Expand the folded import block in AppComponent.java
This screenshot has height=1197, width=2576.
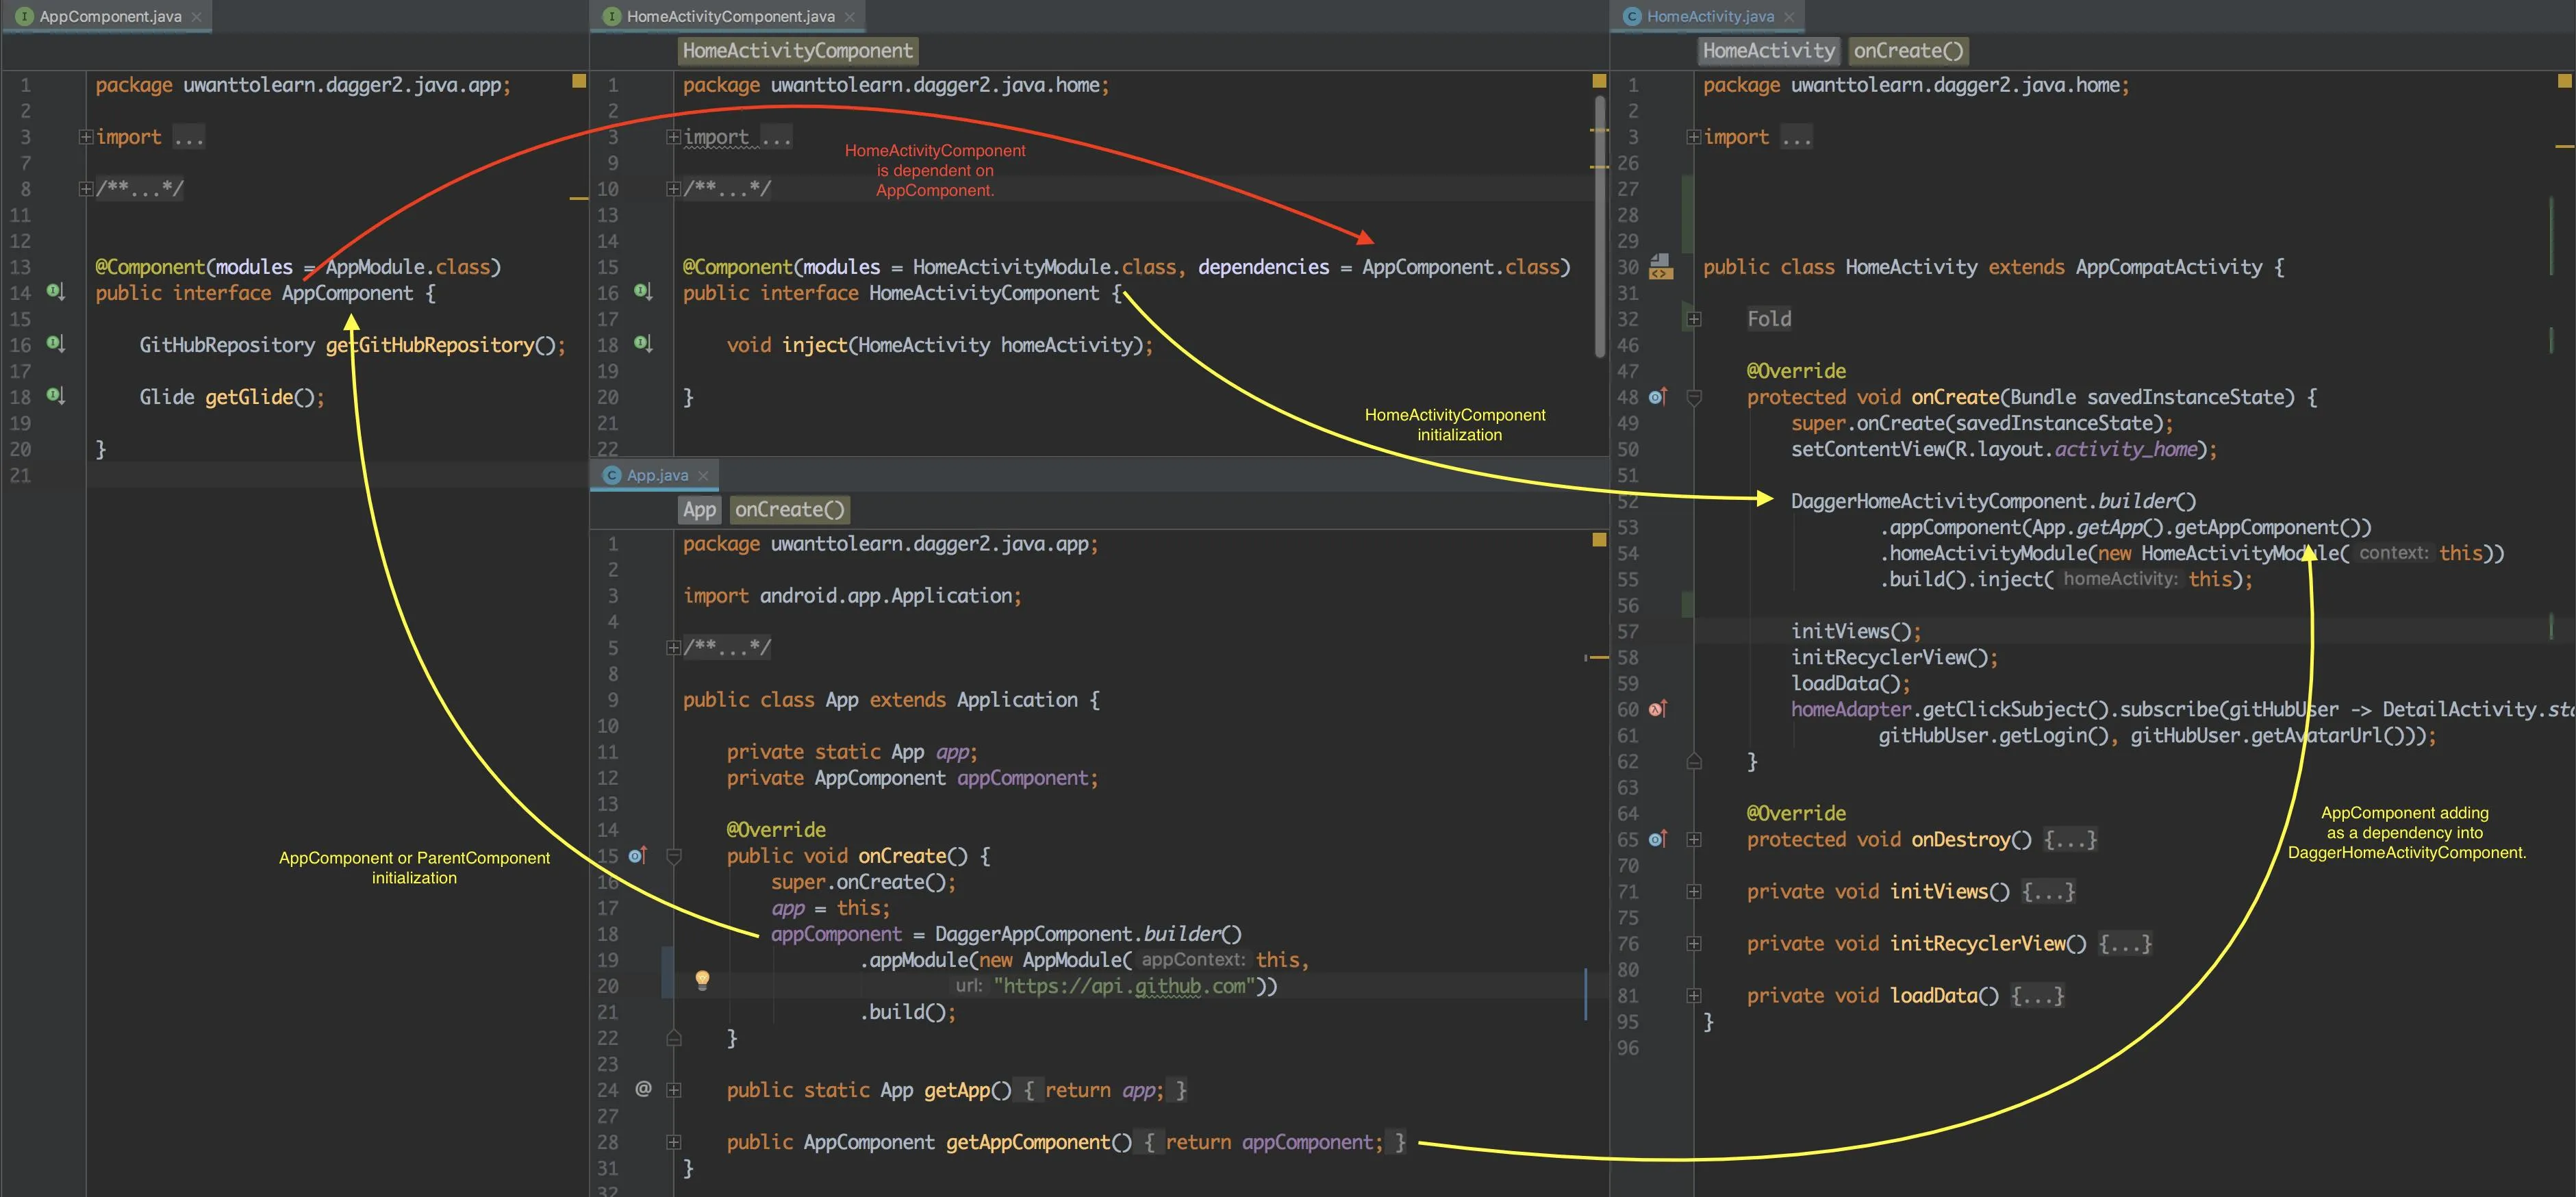point(86,137)
